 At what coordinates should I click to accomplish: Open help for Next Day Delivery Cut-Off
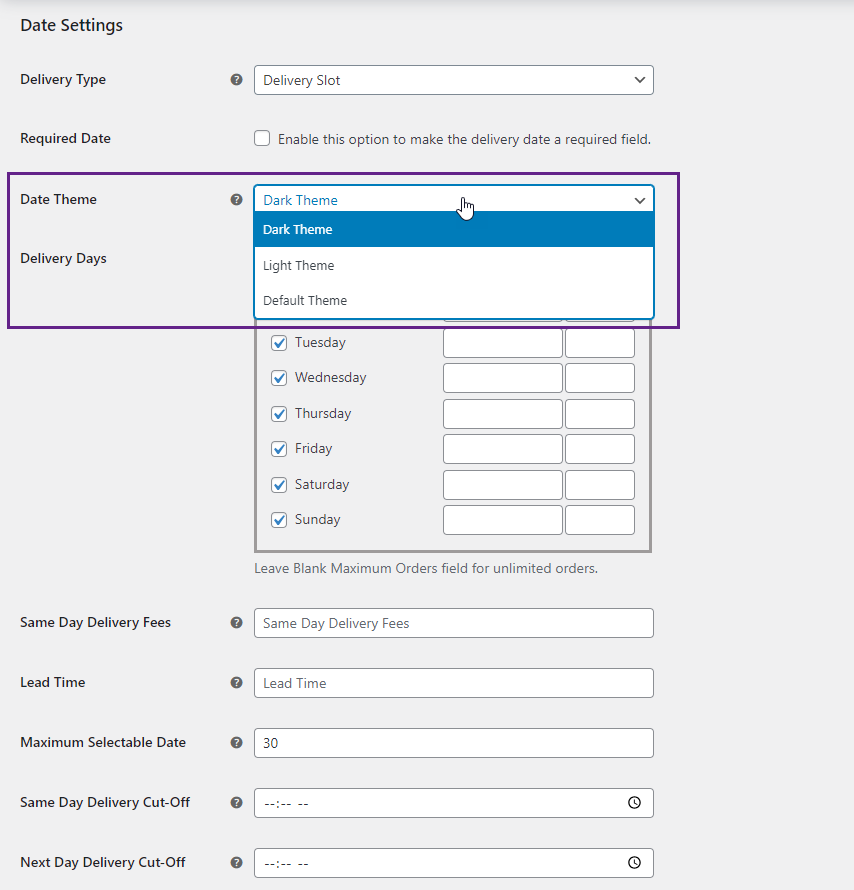(x=237, y=862)
